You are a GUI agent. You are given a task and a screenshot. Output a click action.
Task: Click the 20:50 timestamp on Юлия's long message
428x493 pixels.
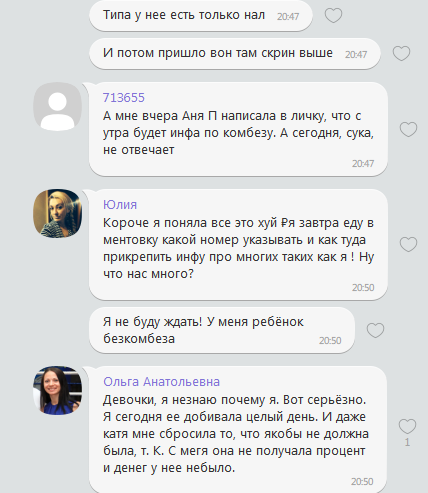pyautogui.click(x=363, y=287)
